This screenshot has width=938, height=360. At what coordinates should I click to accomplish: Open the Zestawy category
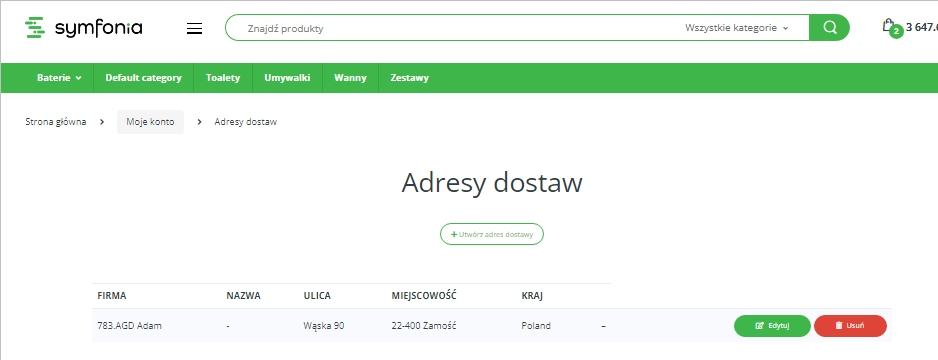[410, 78]
